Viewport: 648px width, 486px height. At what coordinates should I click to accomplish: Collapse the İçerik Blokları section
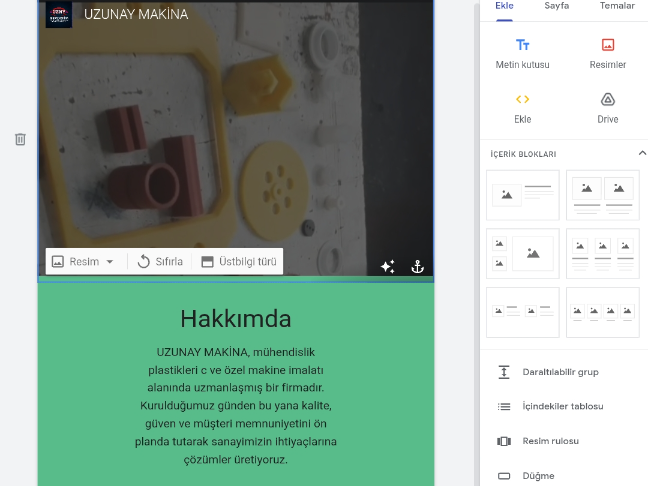(x=642, y=153)
